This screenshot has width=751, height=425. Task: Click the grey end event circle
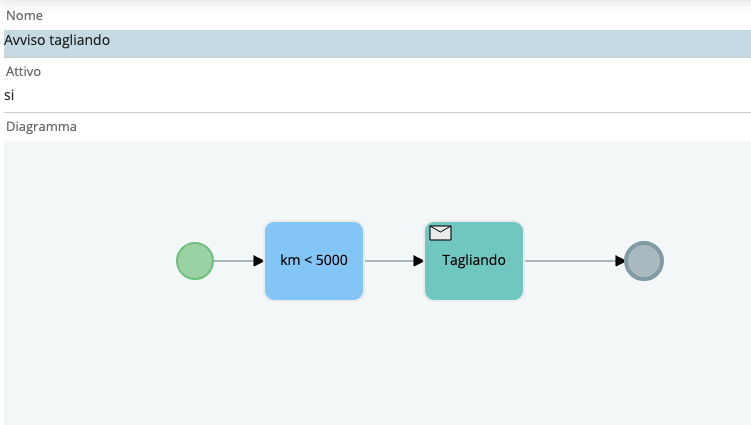pos(644,261)
